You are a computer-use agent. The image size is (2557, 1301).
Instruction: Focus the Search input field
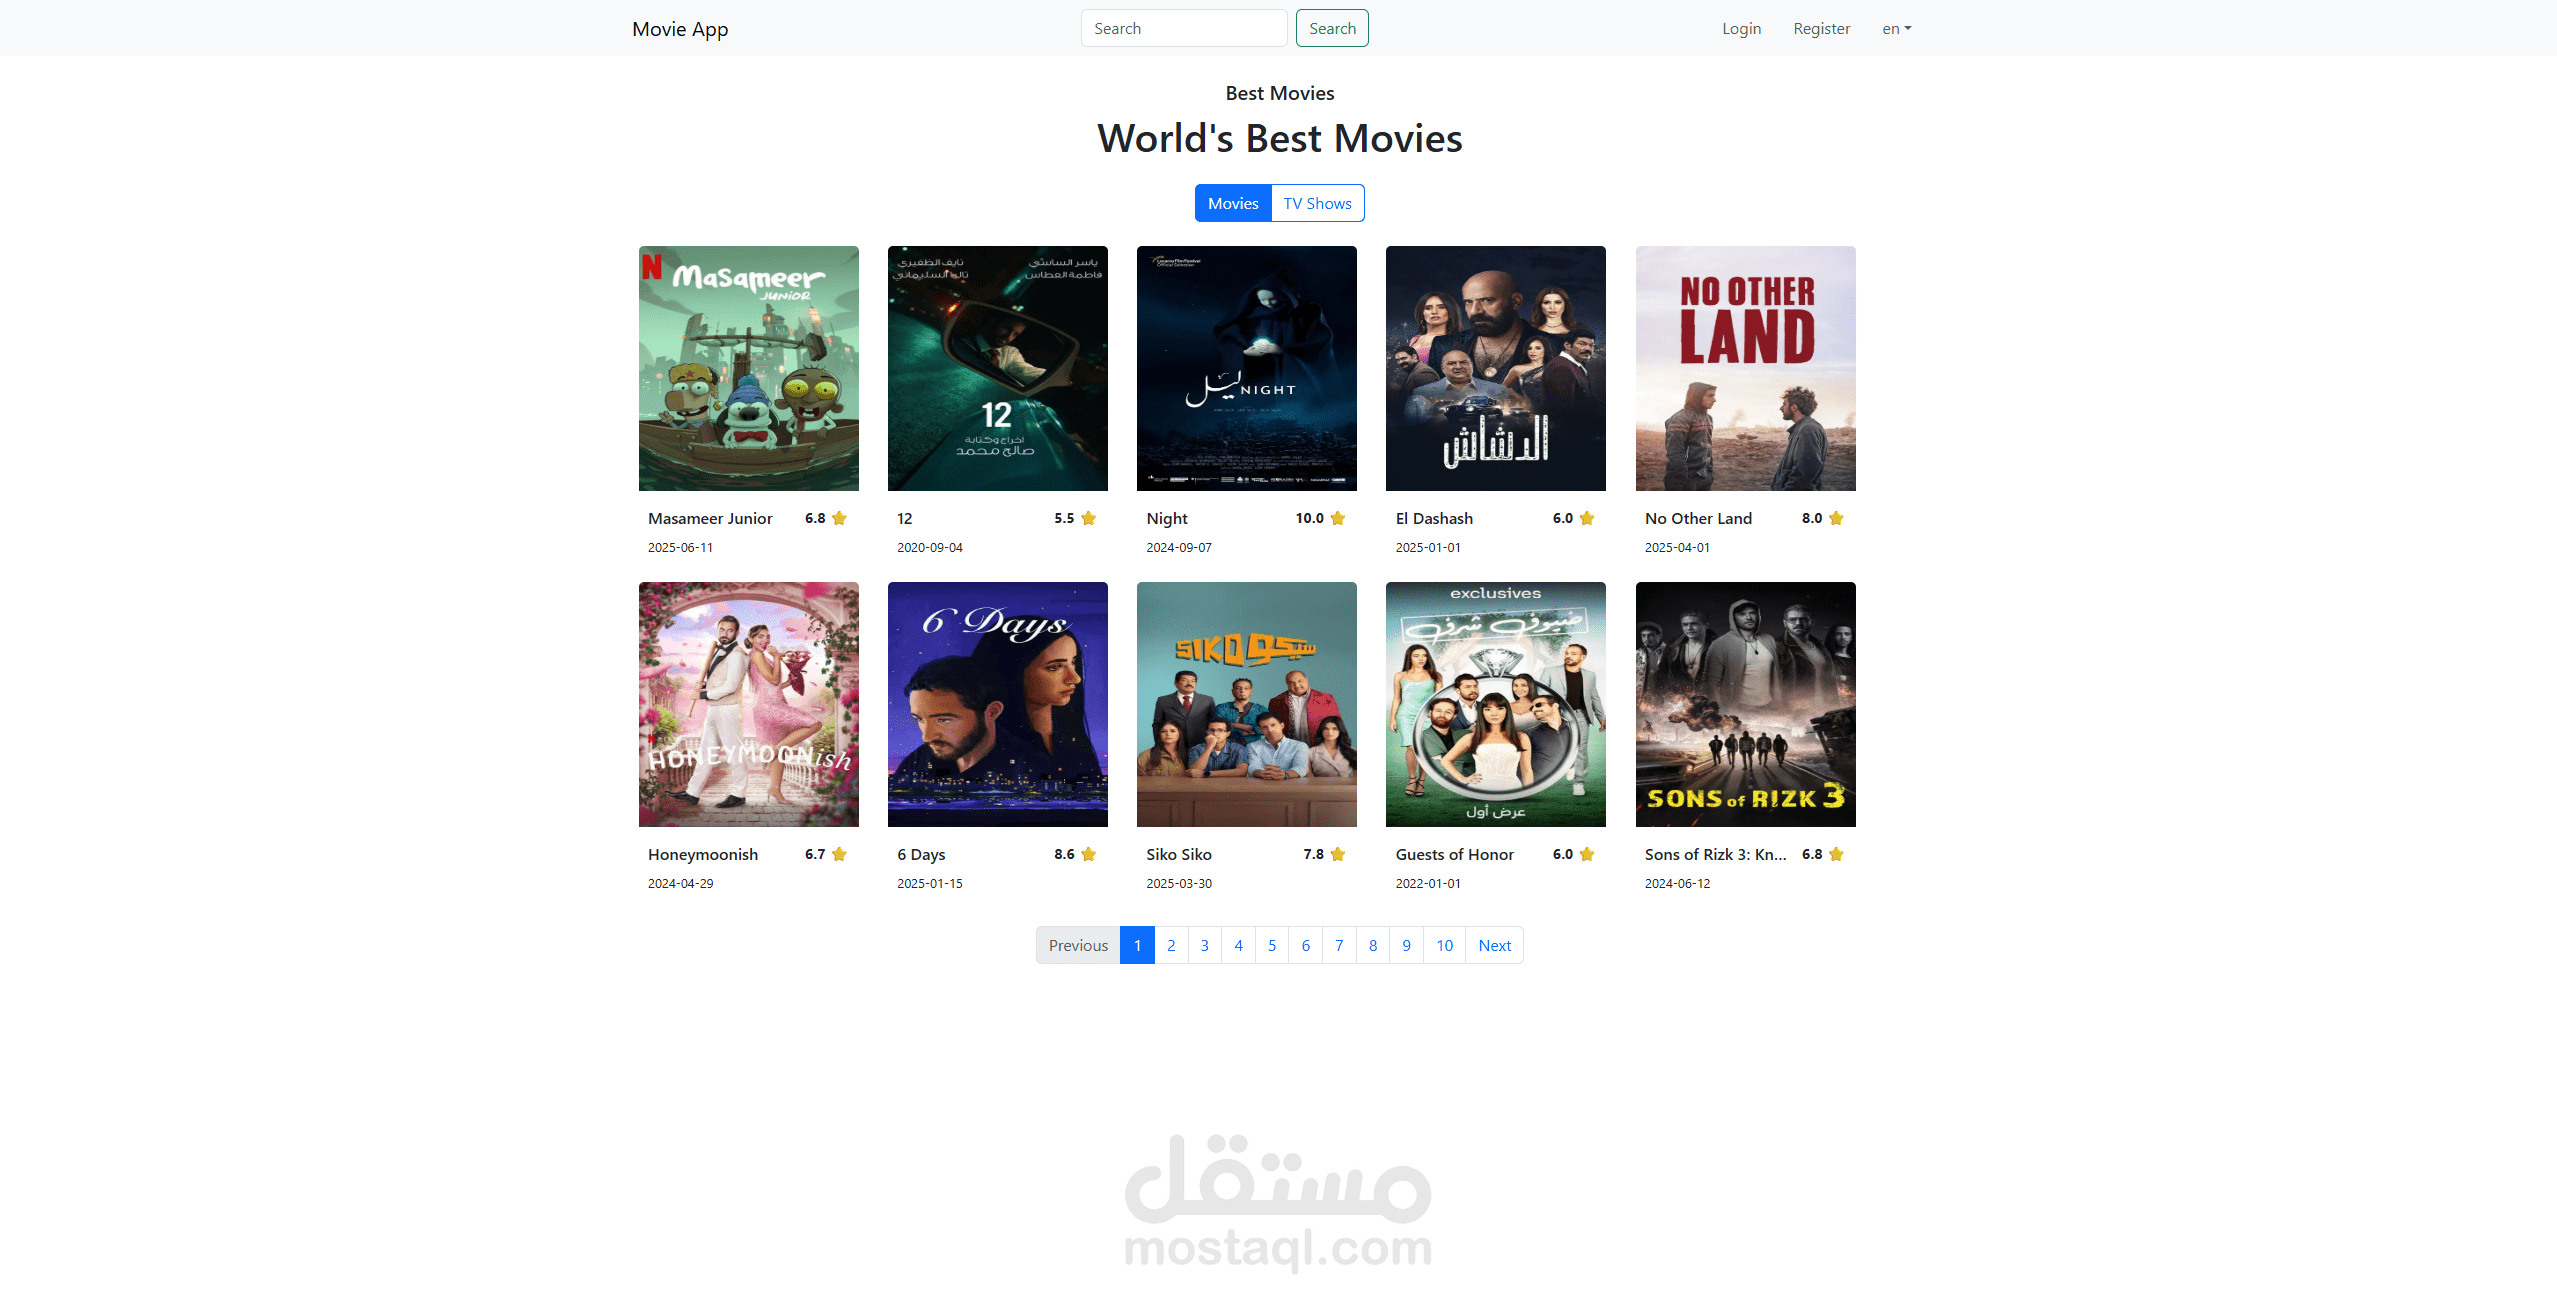tap(1184, 28)
